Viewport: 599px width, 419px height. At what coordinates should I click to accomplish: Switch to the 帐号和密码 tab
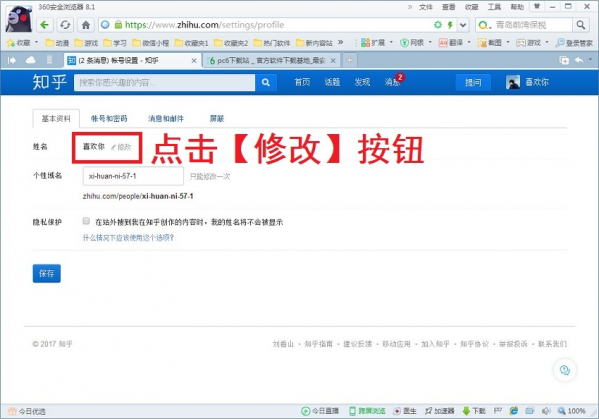109,118
